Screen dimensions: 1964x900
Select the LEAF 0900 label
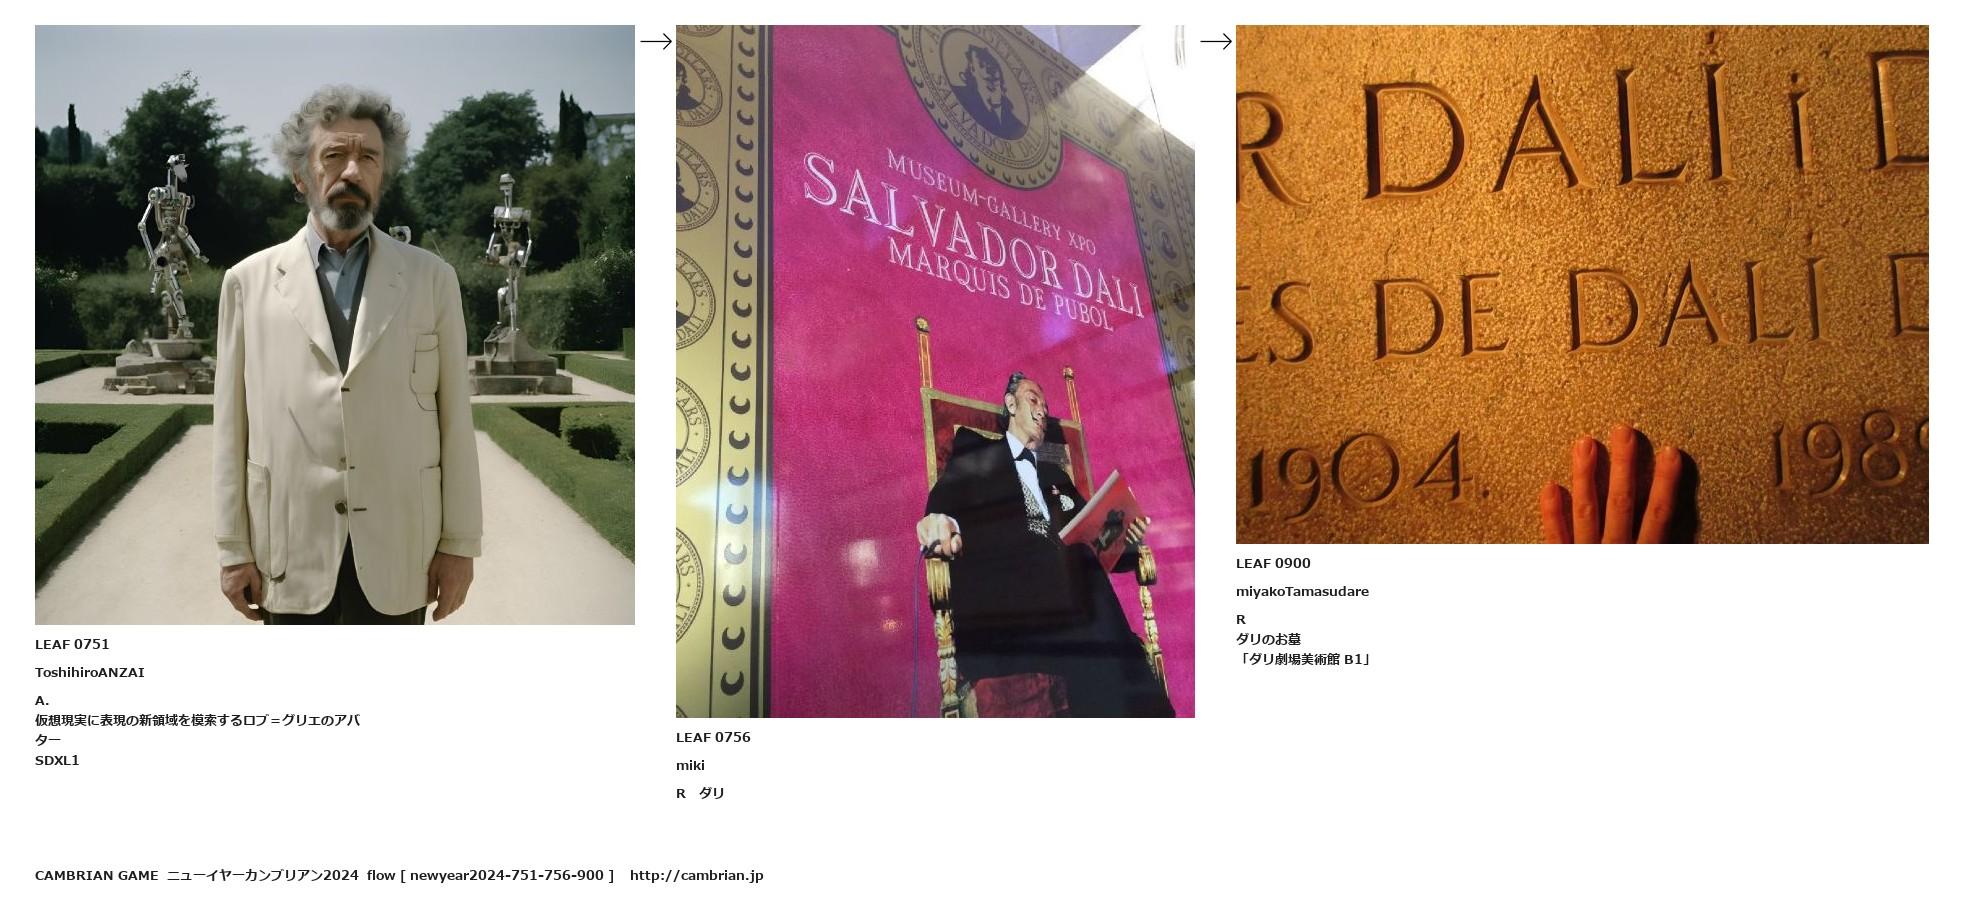click(x=1273, y=563)
